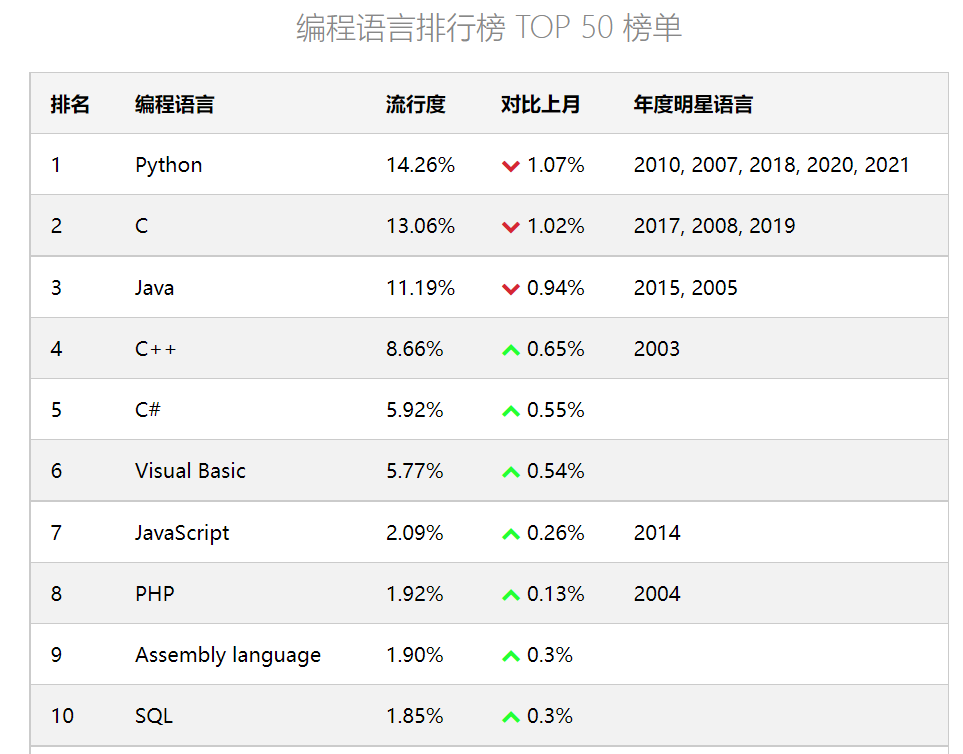Click the red down arrow in C row
The image size is (963, 754).
point(511,227)
